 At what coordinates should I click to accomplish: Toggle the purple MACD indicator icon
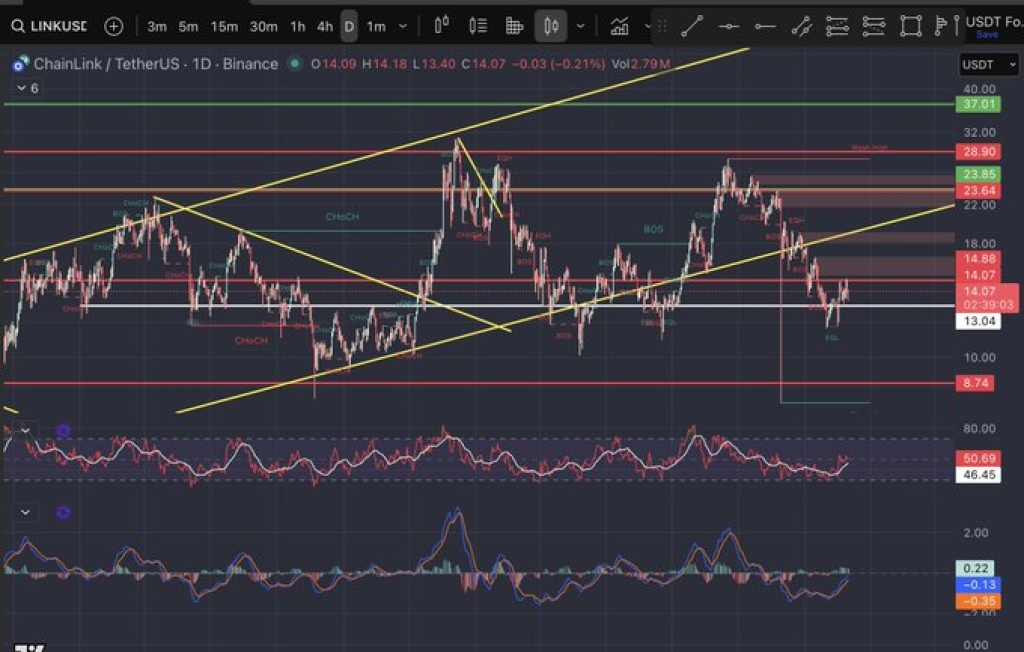pyautogui.click(x=63, y=513)
